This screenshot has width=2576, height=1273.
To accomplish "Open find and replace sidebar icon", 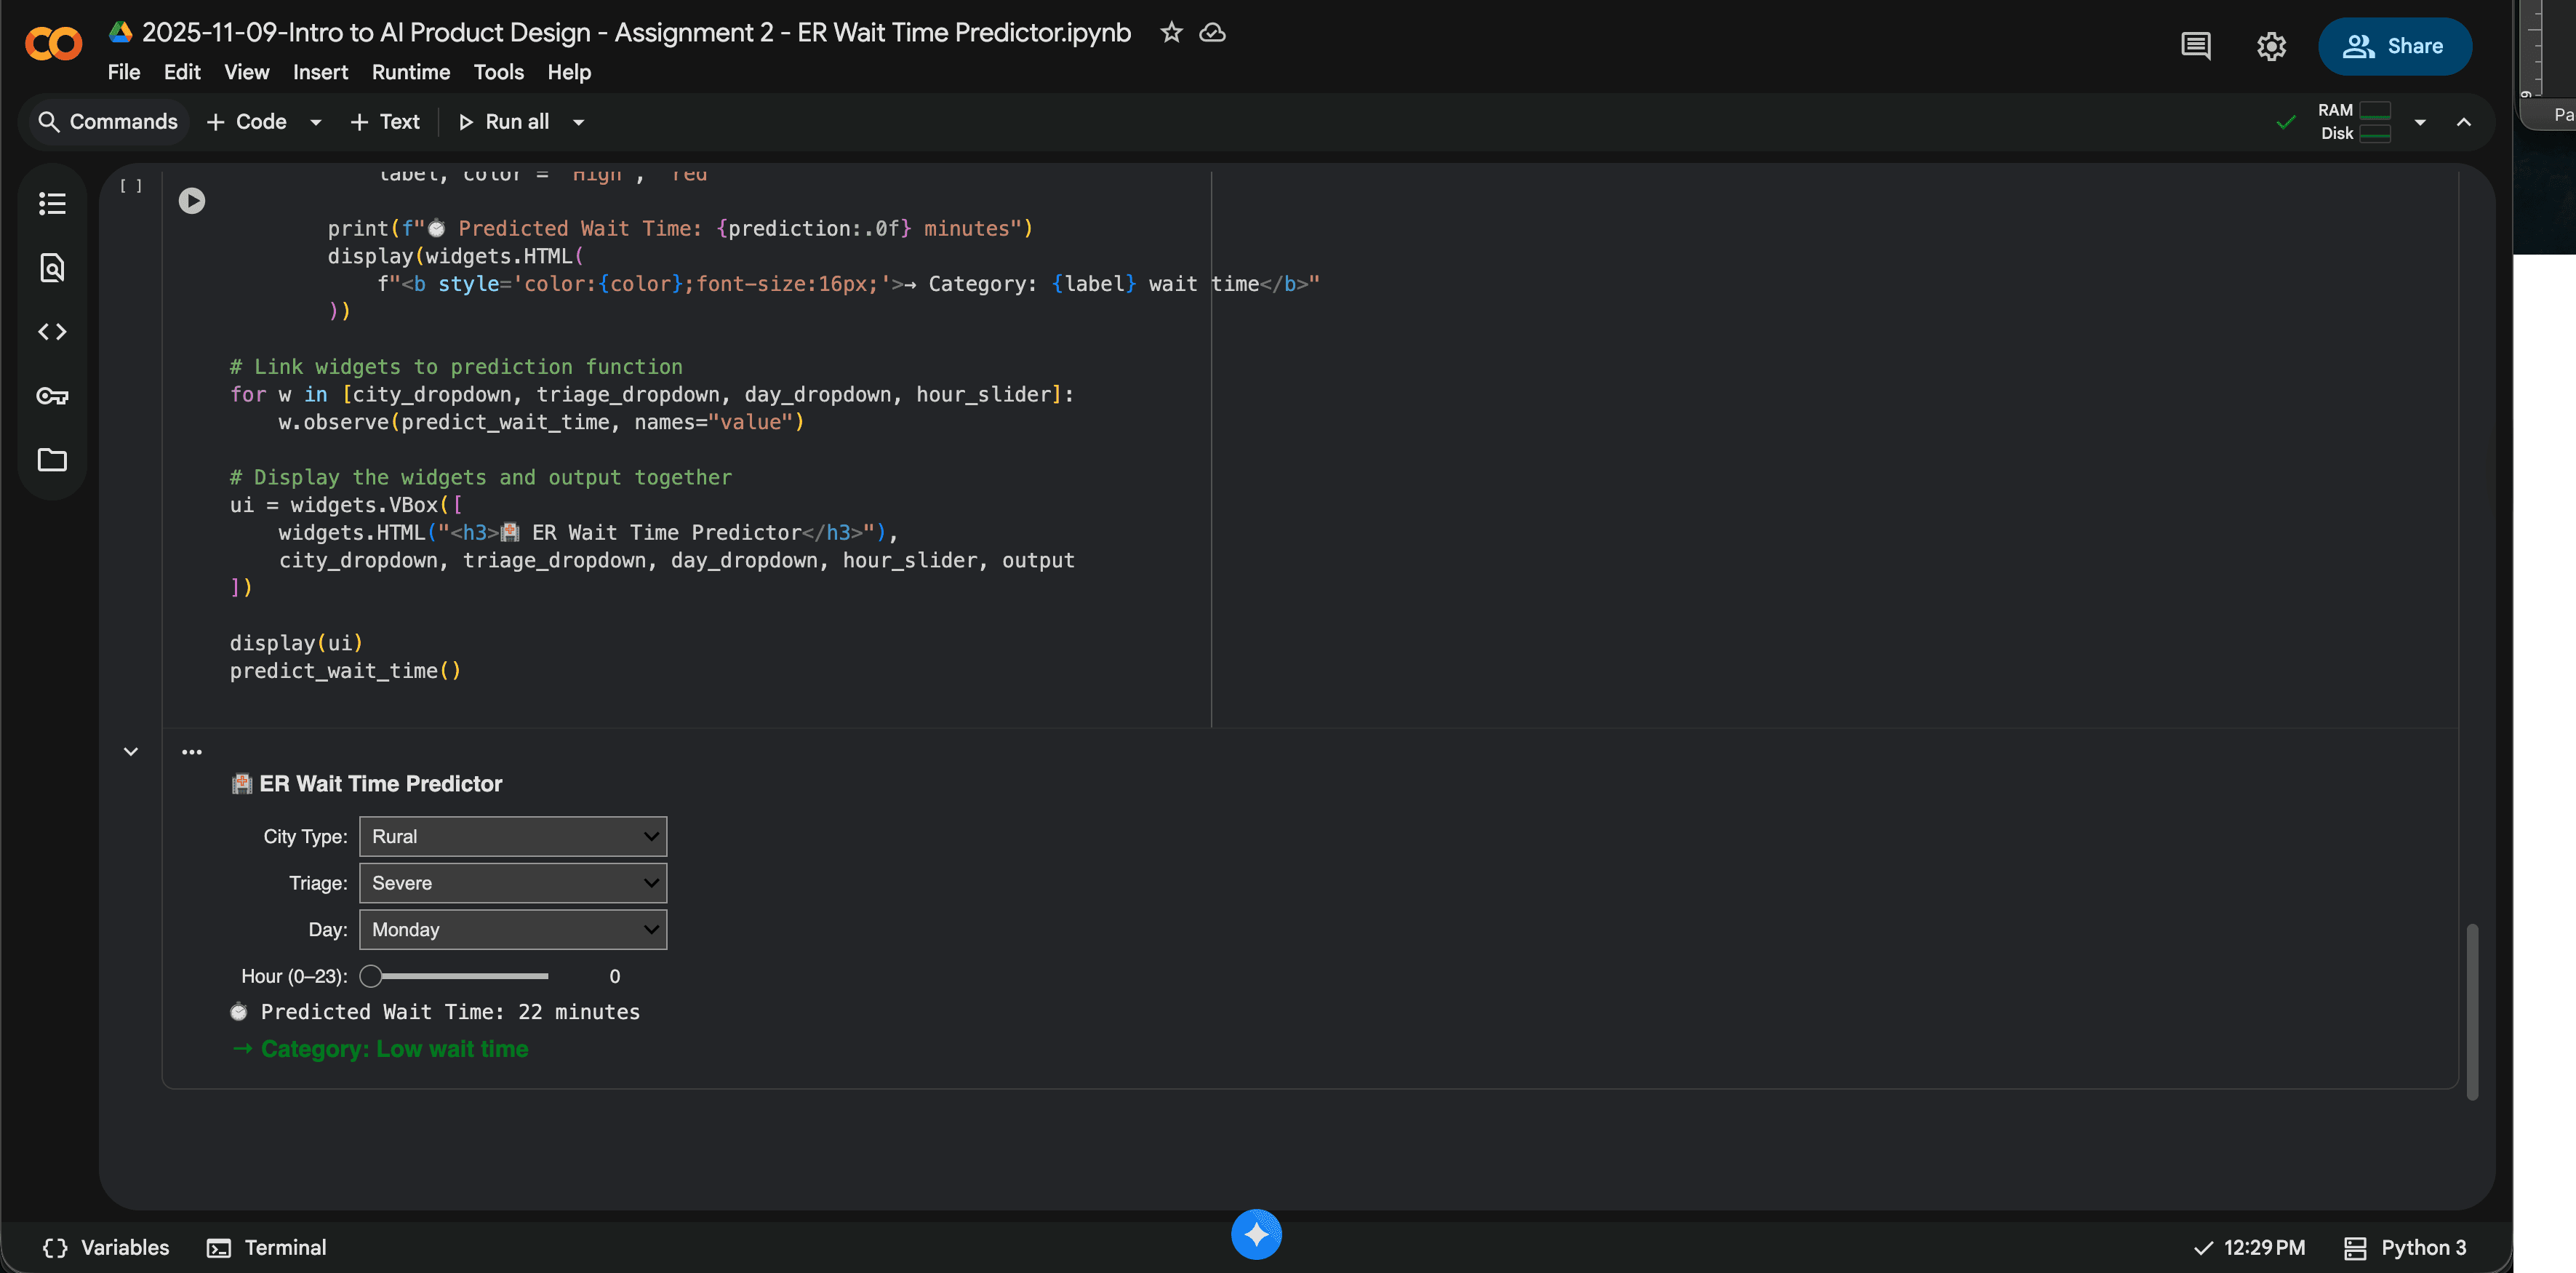I will pyautogui.click(x=52, y=268).
